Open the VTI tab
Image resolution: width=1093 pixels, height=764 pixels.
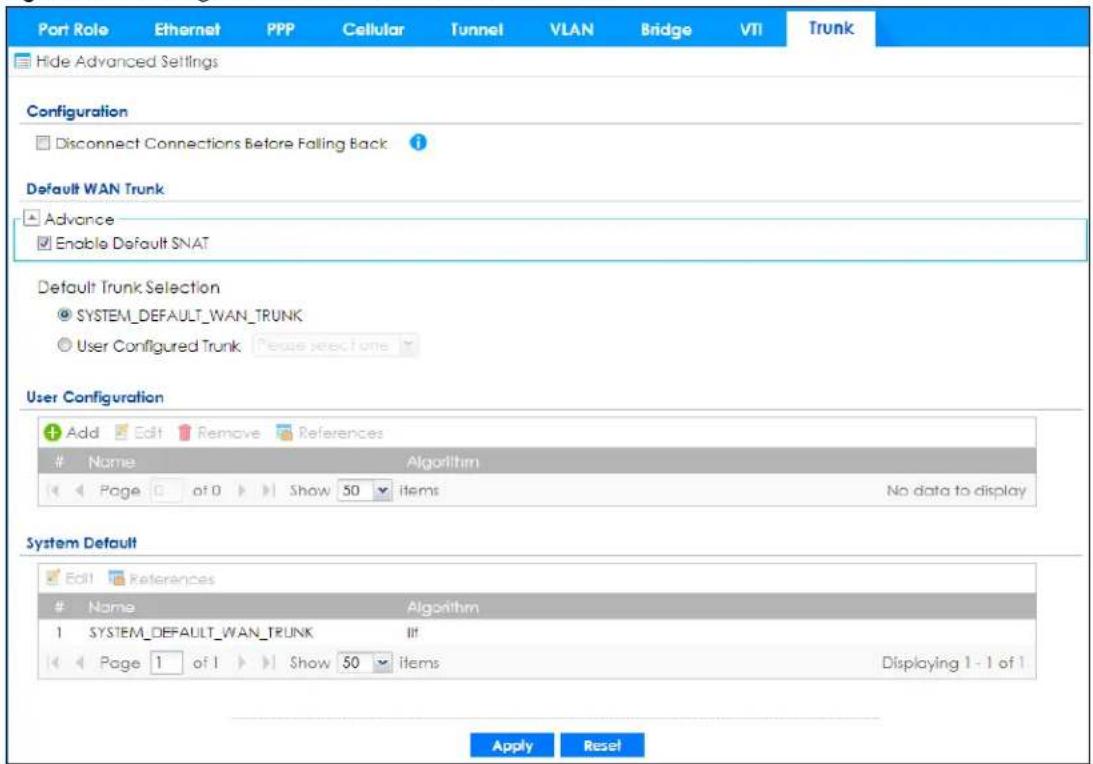751,29
